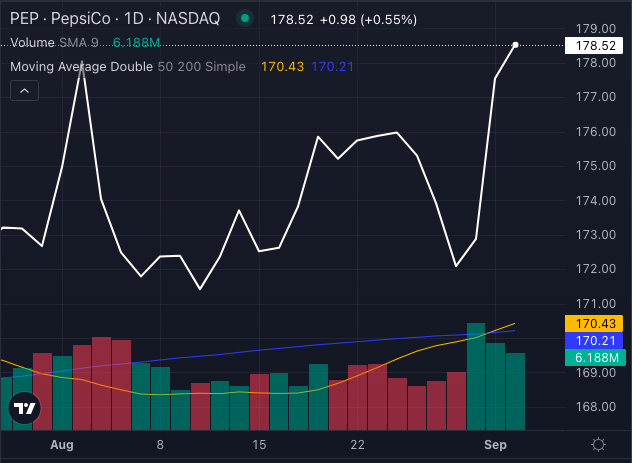The height and width of the screenshot is (463, 632).
Task: Click the 175.00 level on price axis
Action: [x=596, y=166]
